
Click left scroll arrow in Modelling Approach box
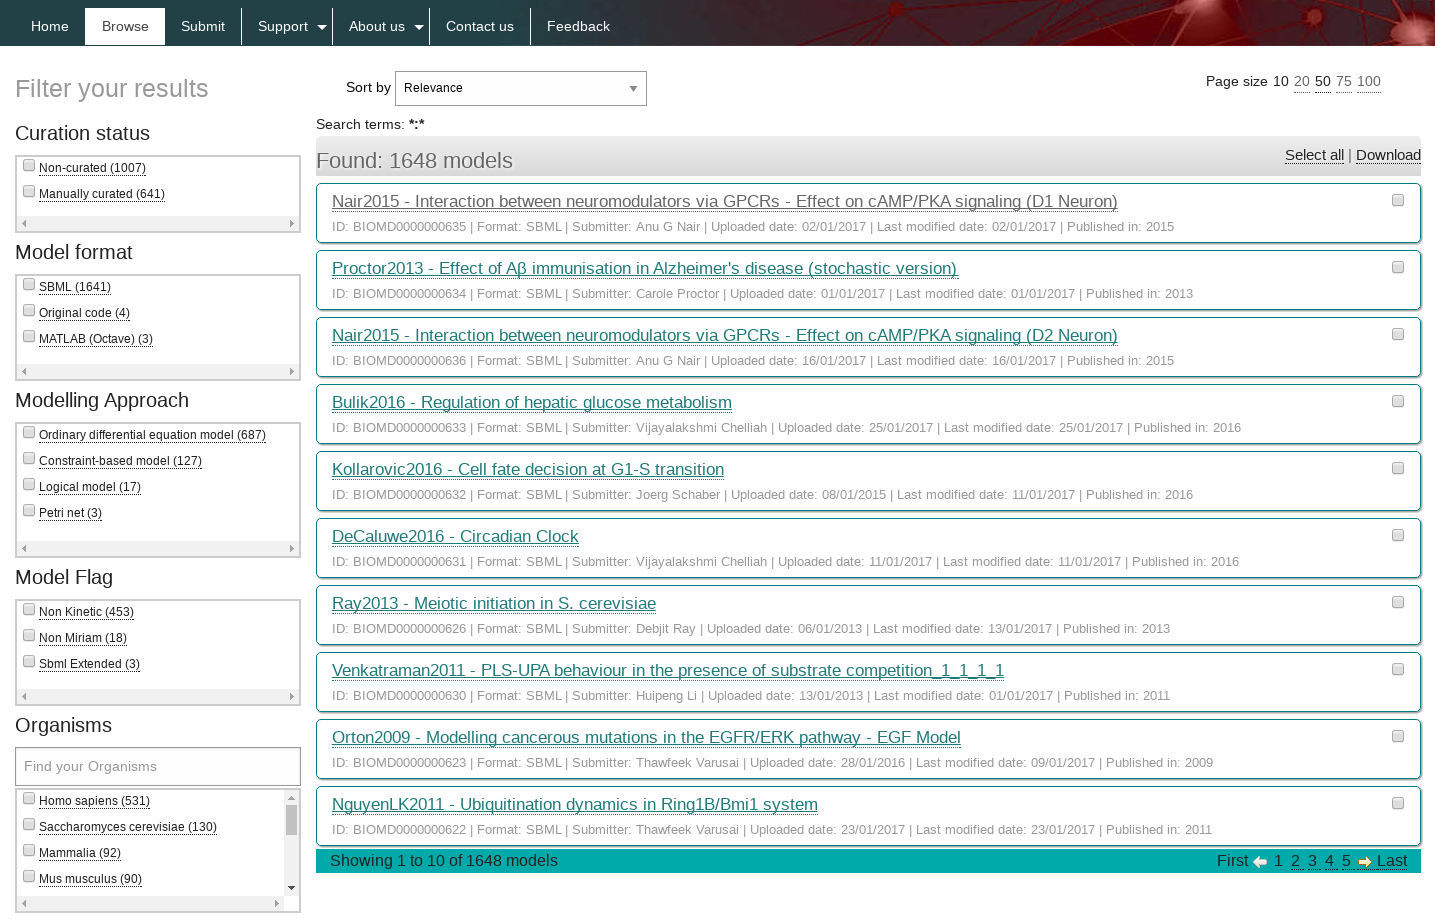click(x=24, y=549)
